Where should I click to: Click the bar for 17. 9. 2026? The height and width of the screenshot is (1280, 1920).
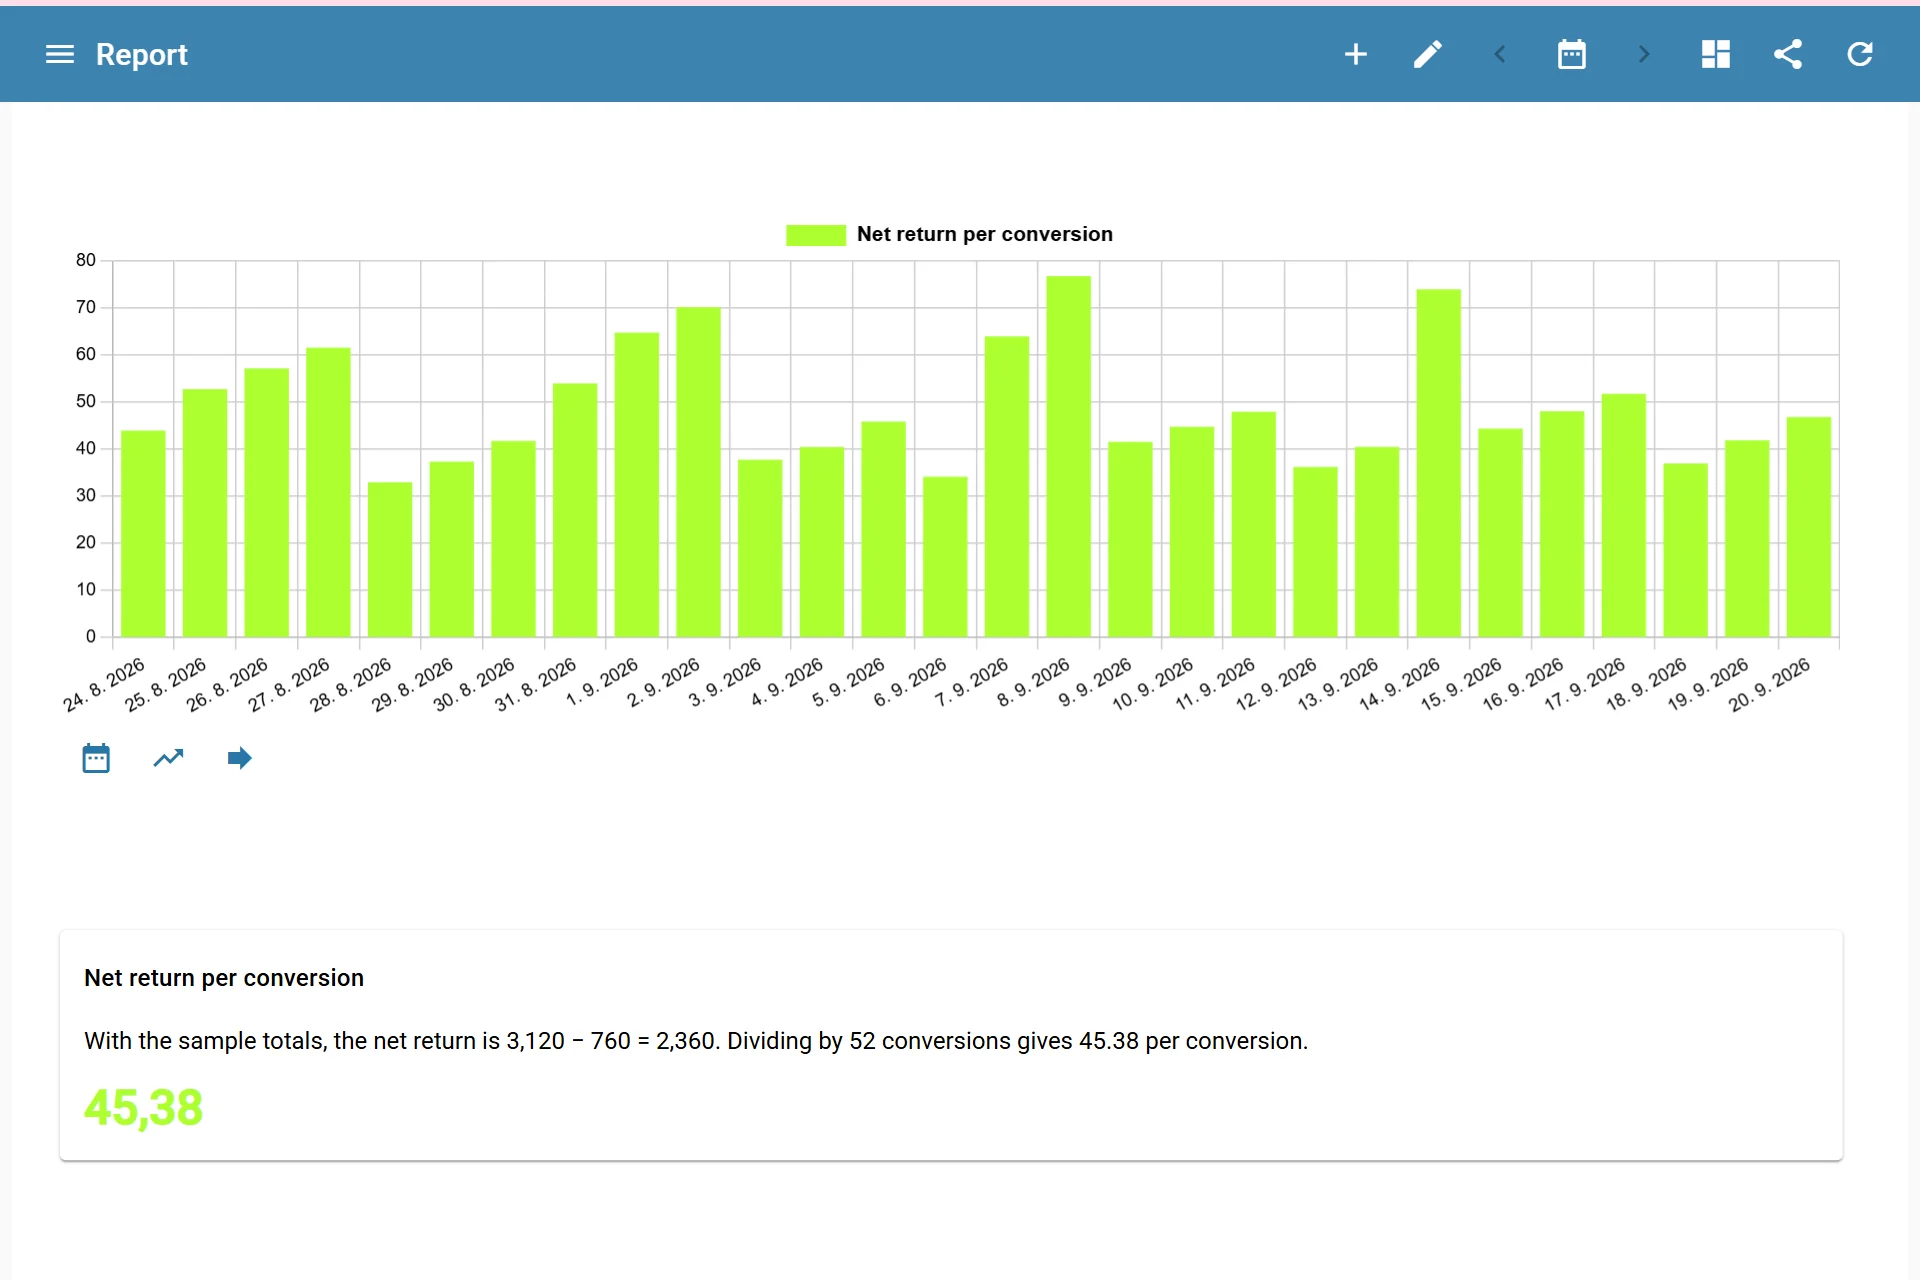click(1623, 516)
